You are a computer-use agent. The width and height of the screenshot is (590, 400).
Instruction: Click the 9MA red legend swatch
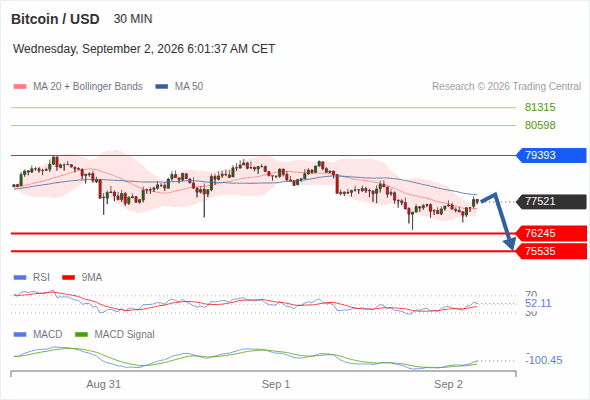[x=68, y=278]
